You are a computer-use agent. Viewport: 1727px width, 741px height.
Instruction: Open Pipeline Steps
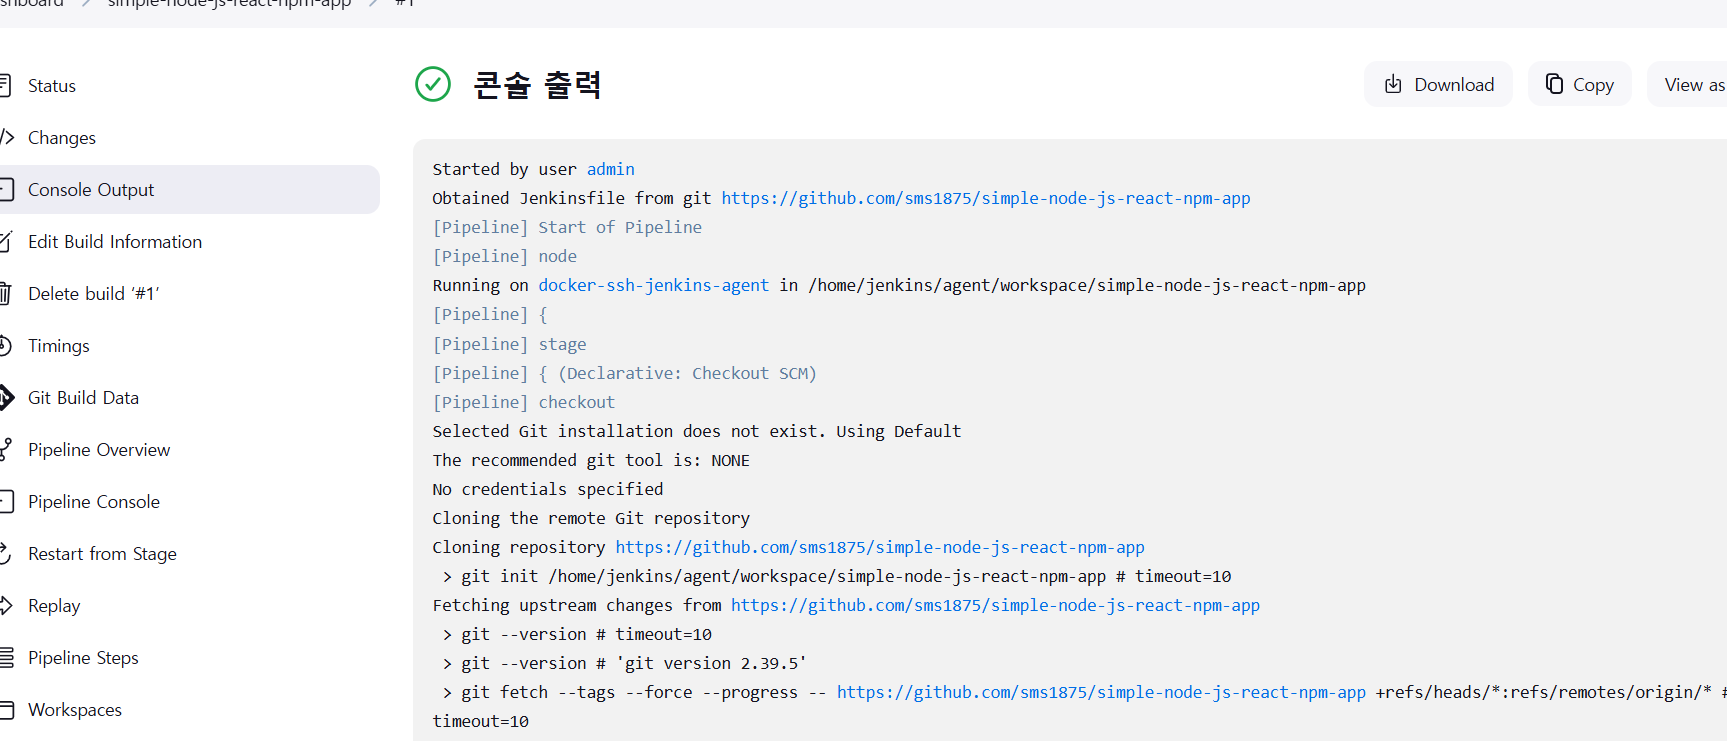[83, 658]
